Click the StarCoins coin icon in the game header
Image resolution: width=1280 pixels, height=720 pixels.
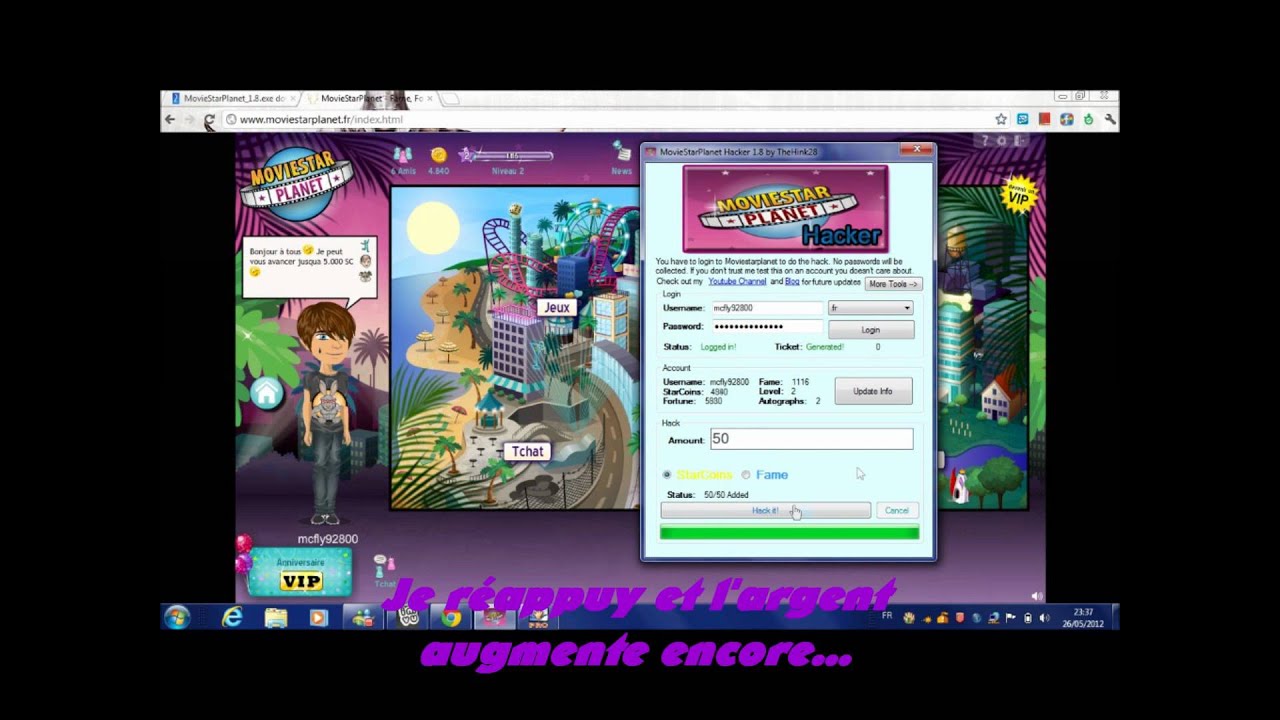[438, 155]
